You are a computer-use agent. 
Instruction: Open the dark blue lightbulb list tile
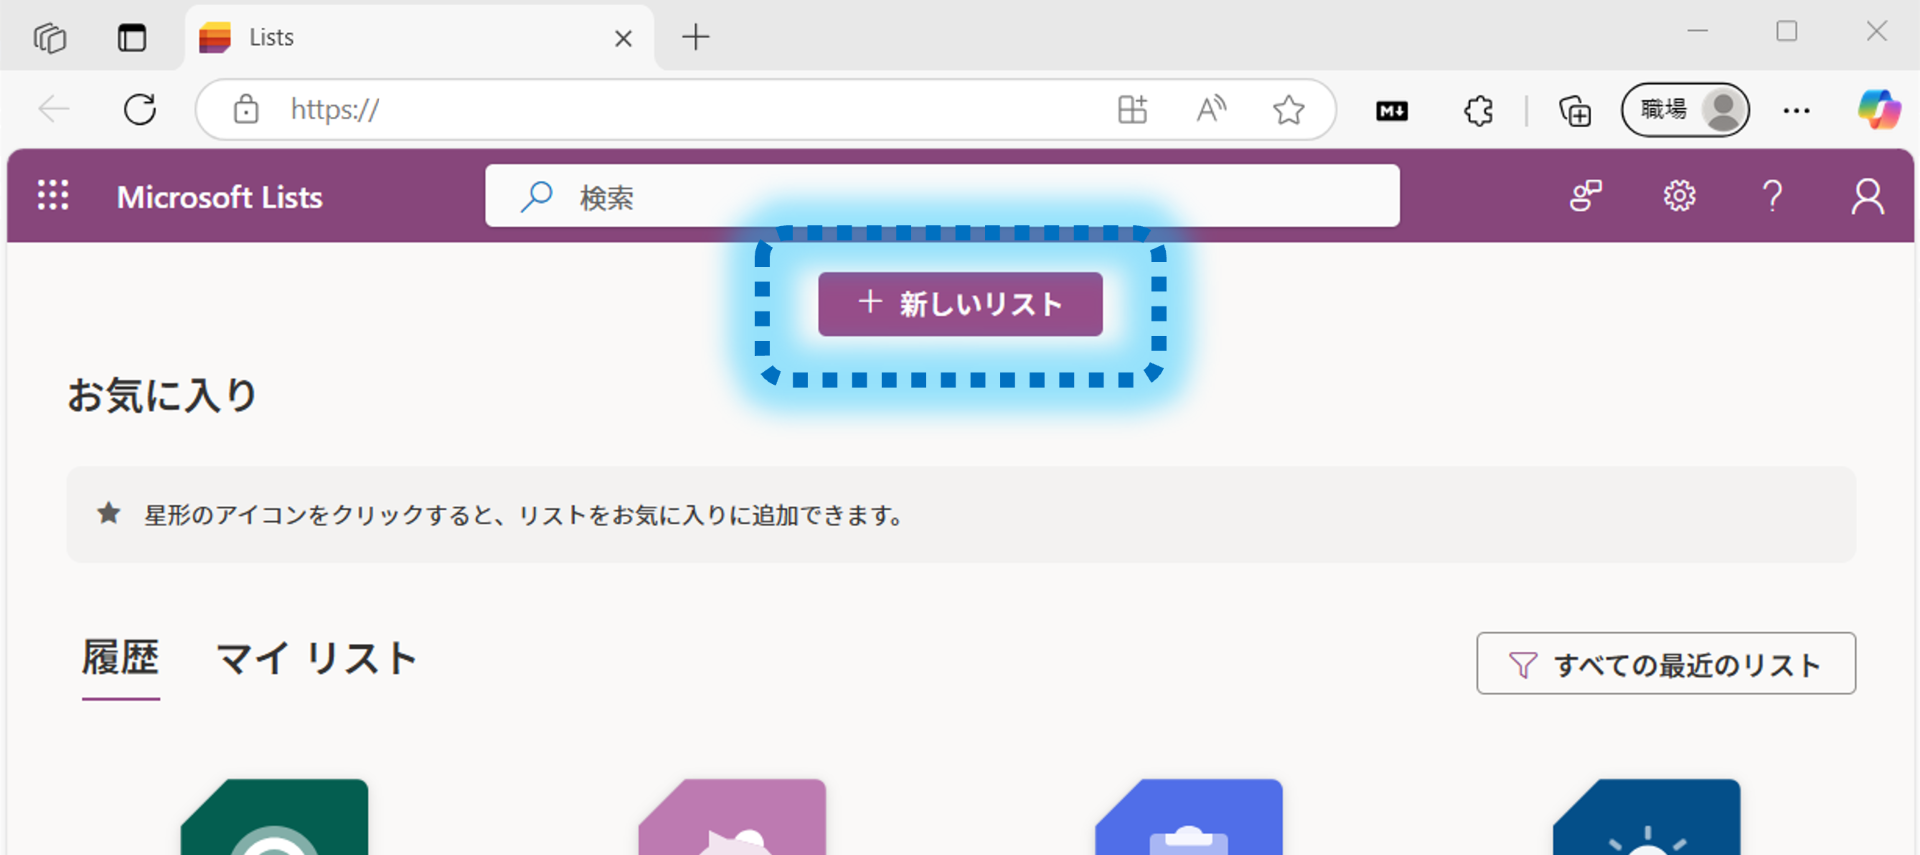pos(1647,817)
